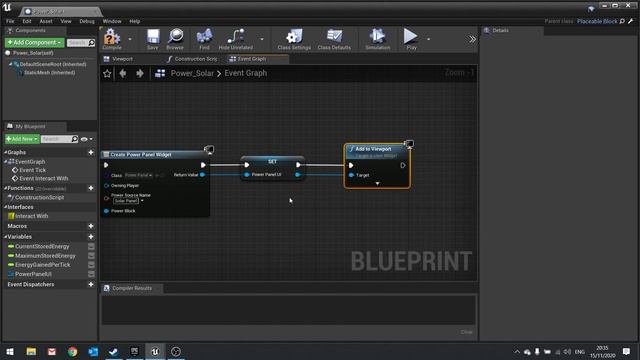Viewport: 640px width, 360px height.
Task: Select Event Interact With entry
Action: (x=43, y=178)
